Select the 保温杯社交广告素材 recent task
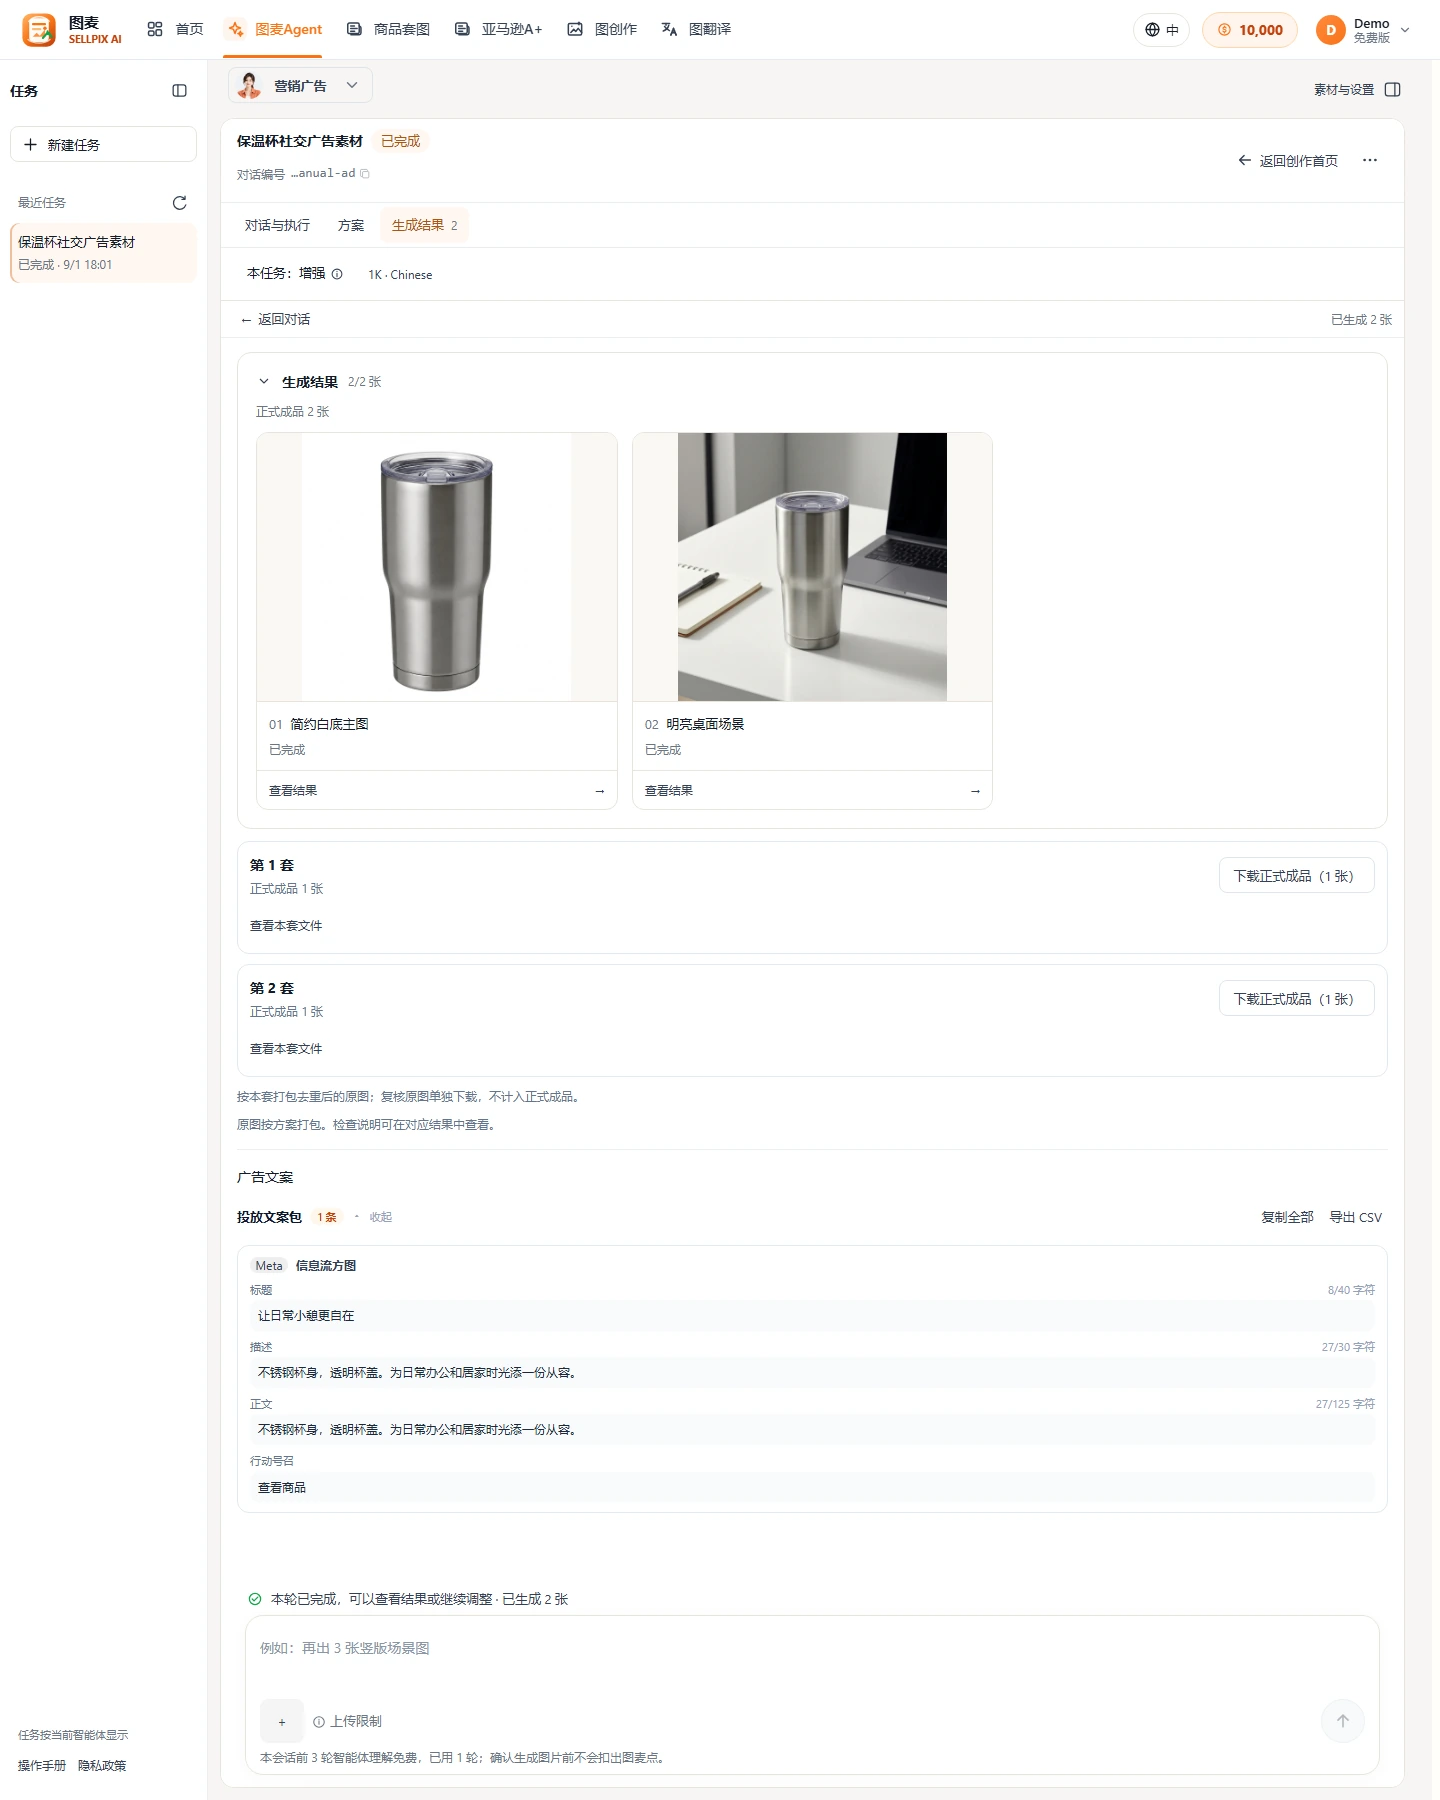Image resolution: width=1440 pixels, height=1800 pixels. (x=104, y=253)
